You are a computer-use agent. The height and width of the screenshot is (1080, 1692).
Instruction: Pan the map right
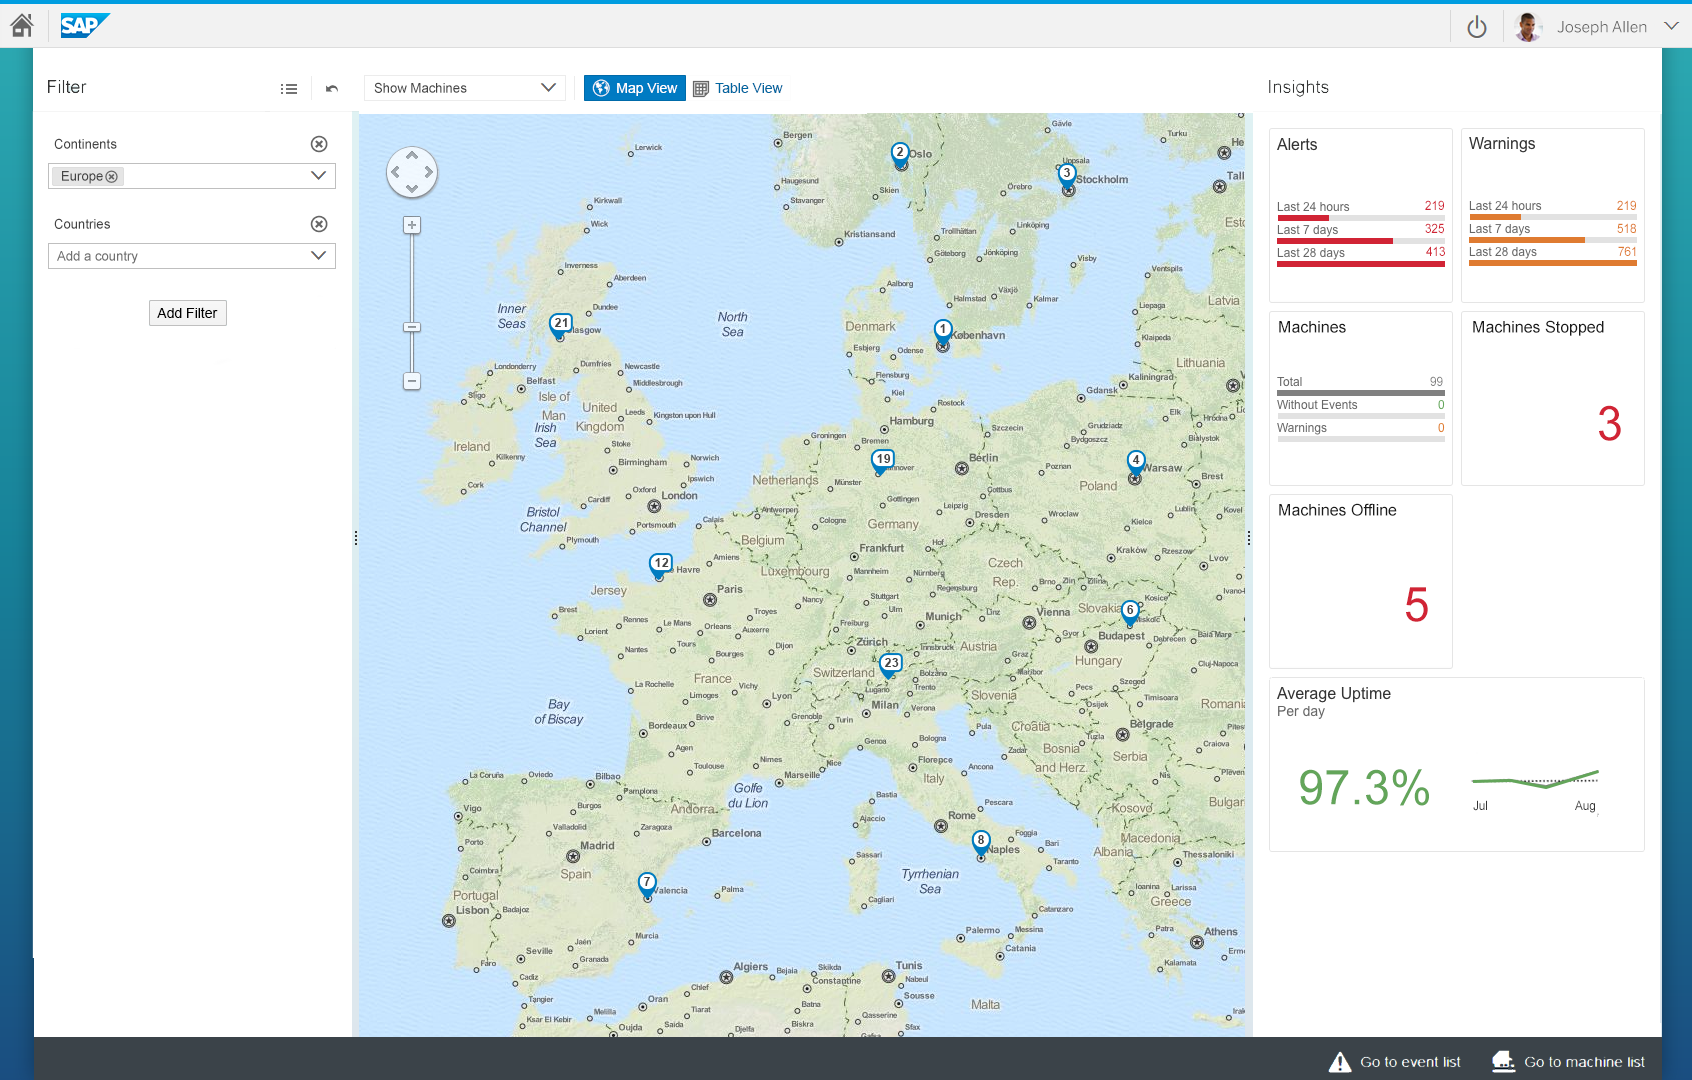(428, 172)
